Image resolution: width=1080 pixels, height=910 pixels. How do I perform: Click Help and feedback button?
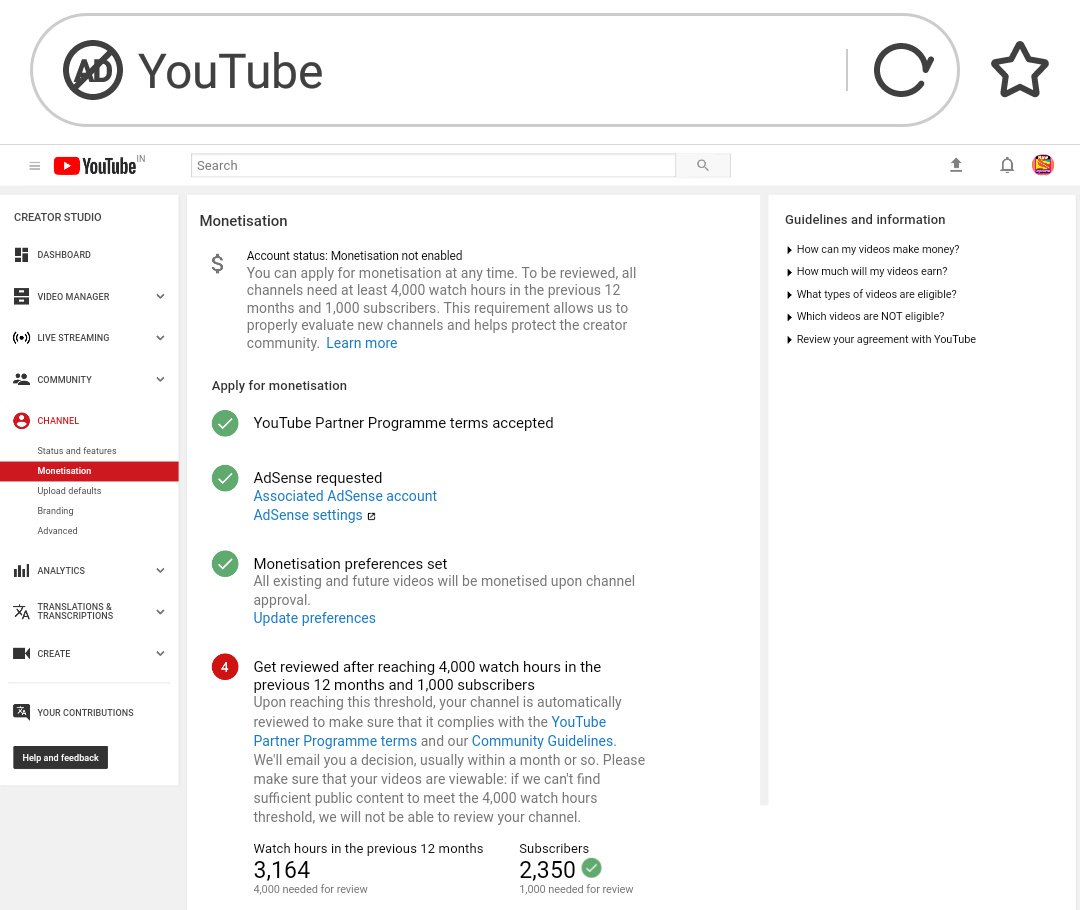[61, 758]
